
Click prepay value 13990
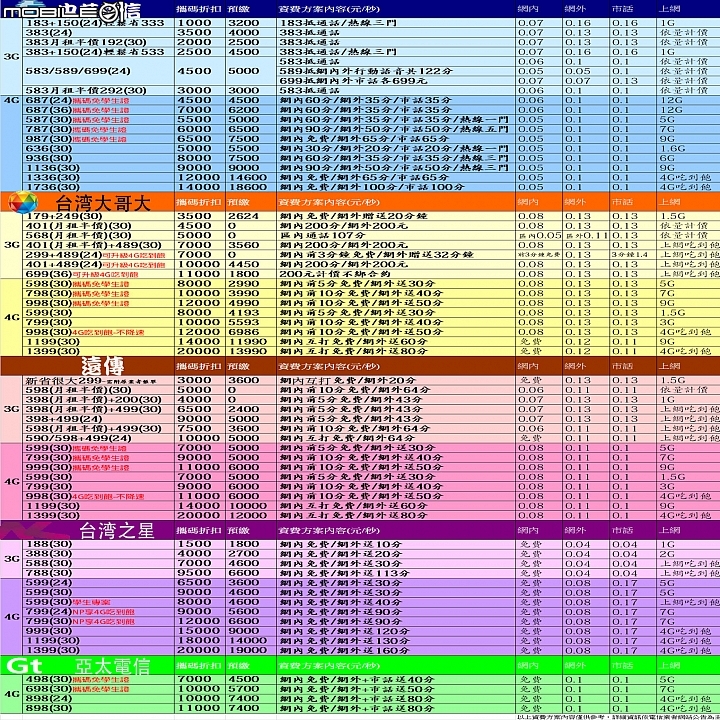(248, 351)
